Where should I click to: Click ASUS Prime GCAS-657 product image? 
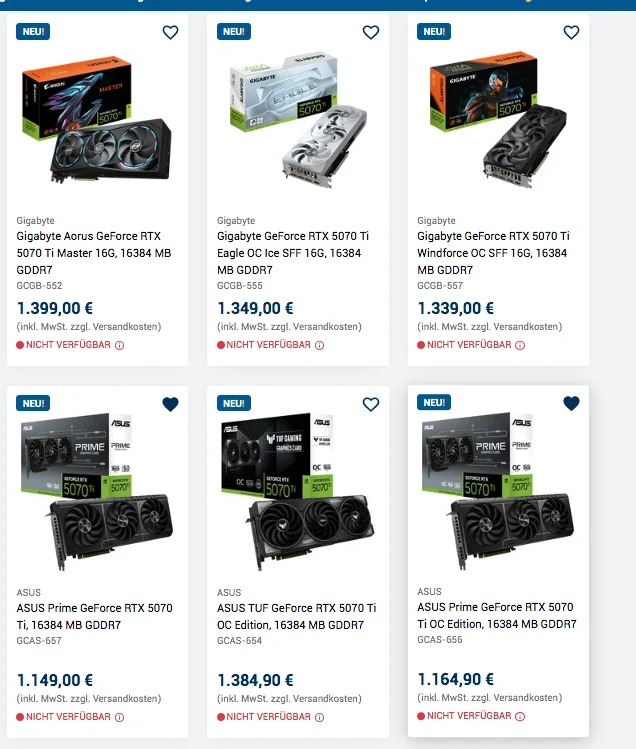(x=97, y=491)
